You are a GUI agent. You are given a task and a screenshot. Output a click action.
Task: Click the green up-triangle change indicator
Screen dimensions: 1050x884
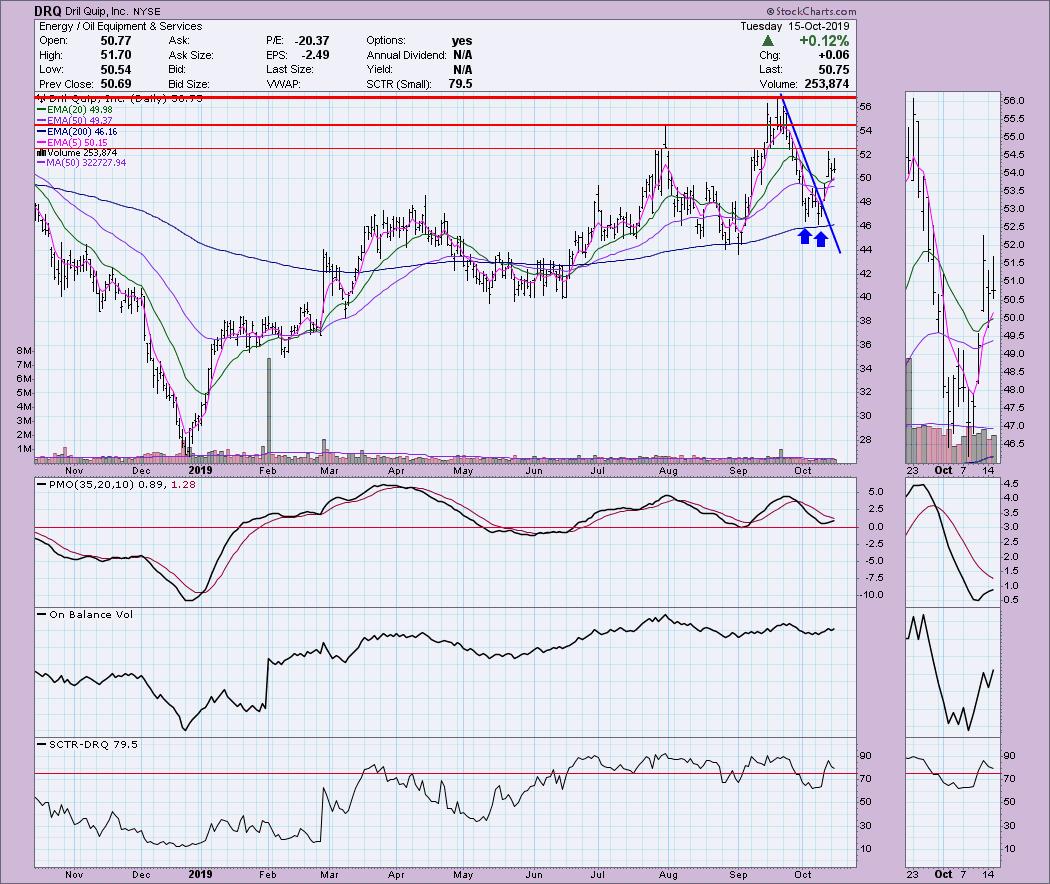768,41
